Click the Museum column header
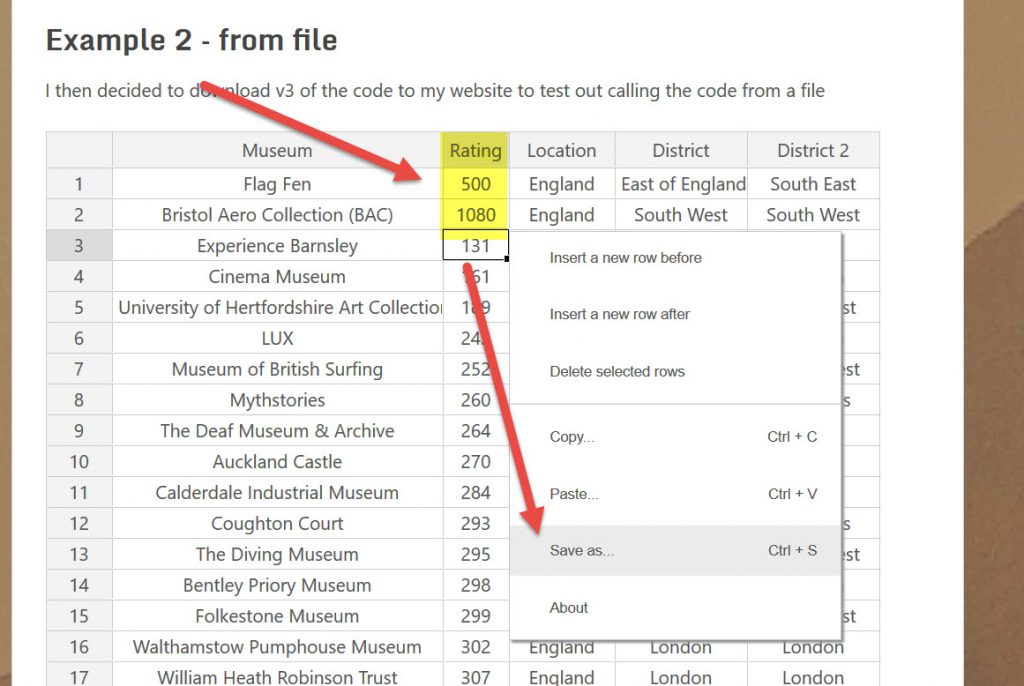The height and width of the screenshot is (686, 1024). 277,151
